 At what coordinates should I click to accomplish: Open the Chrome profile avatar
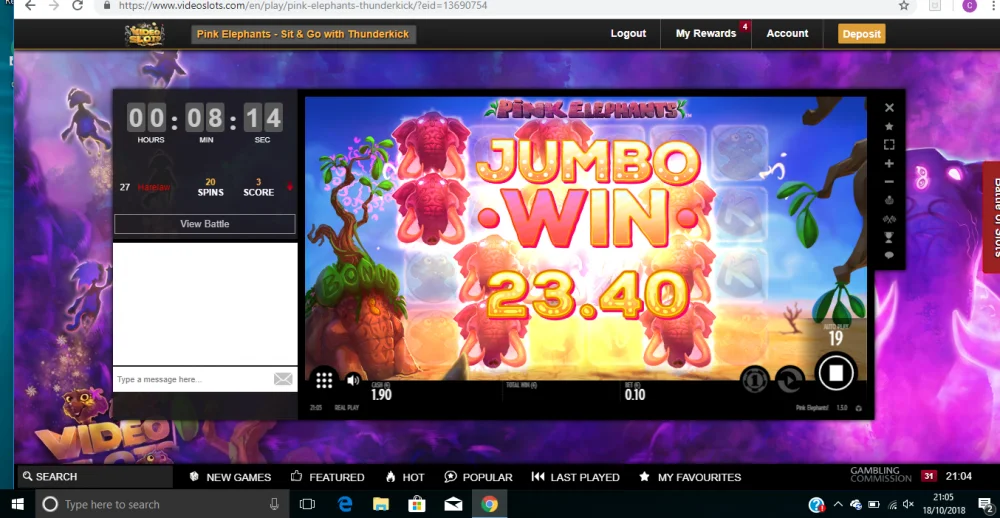[969, 6]
